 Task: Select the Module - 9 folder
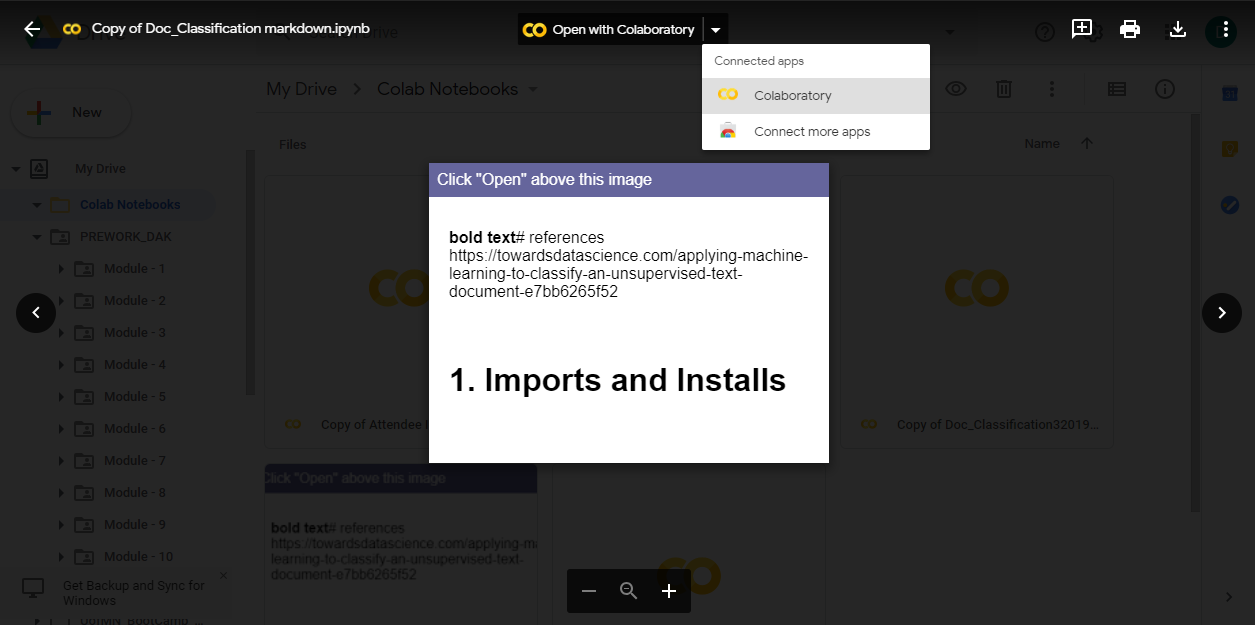[135, 525]
